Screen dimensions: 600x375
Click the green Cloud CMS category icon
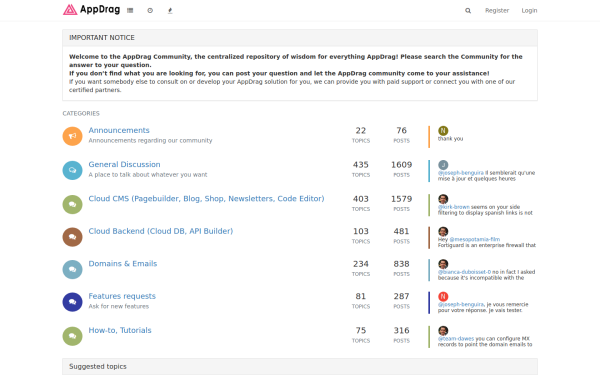point(72,205)
